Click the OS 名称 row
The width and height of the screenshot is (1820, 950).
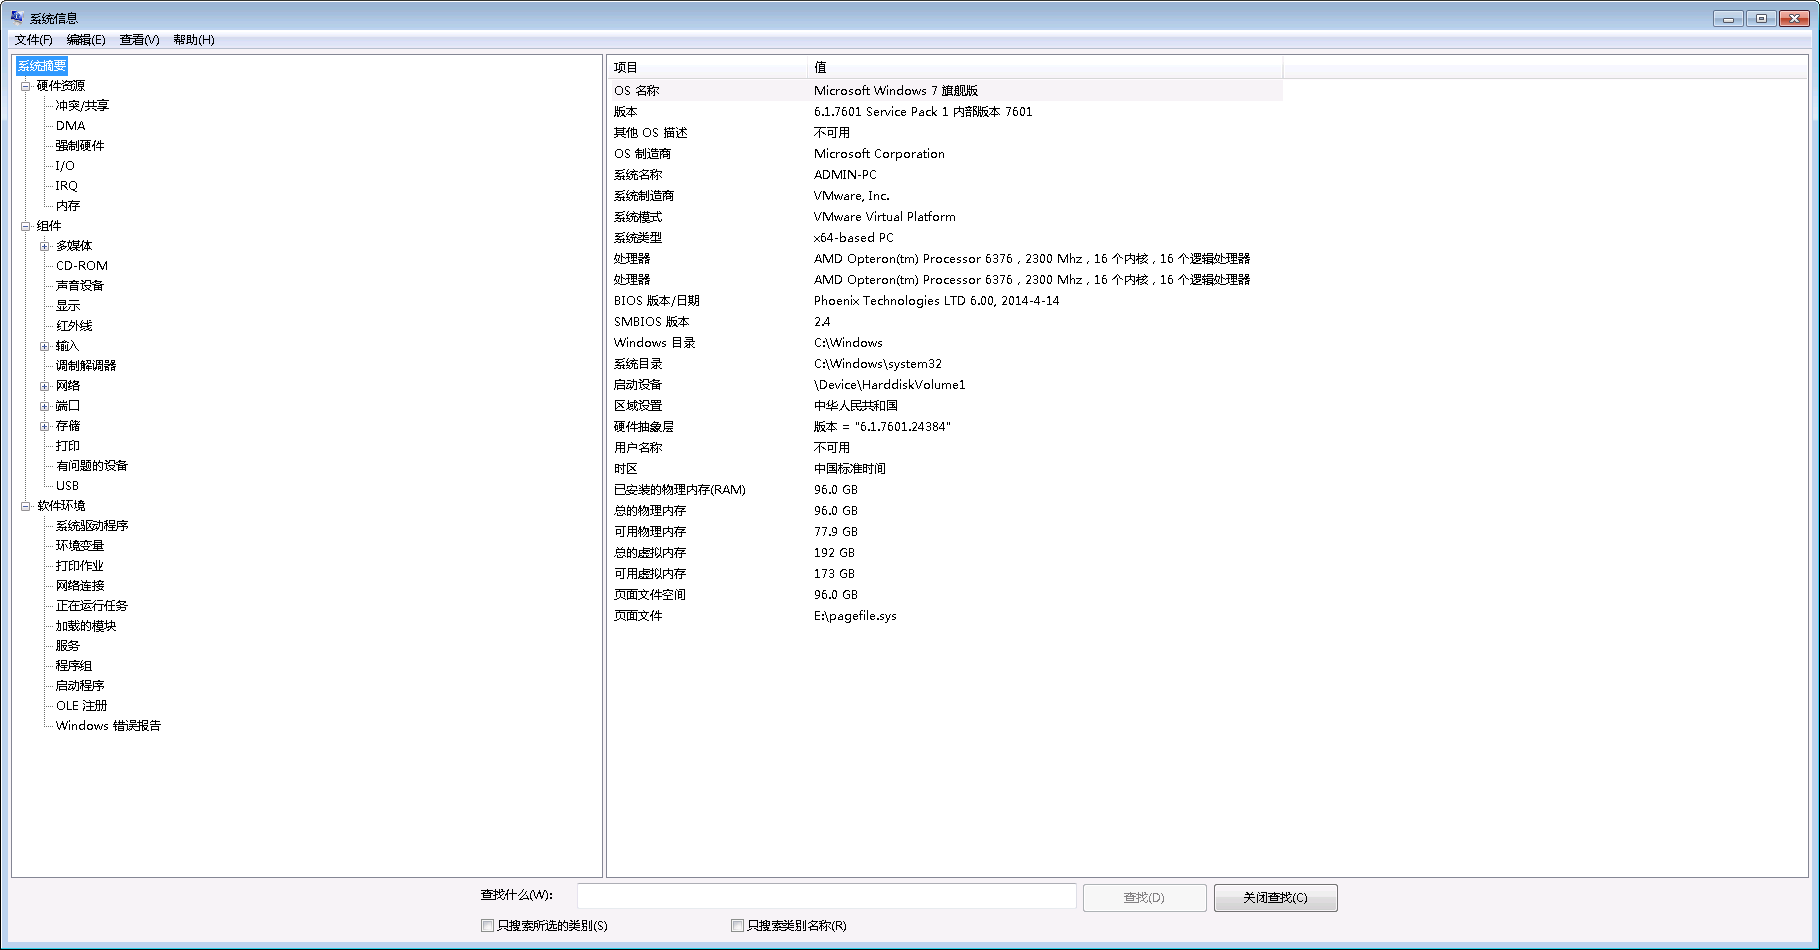[945, 91]
